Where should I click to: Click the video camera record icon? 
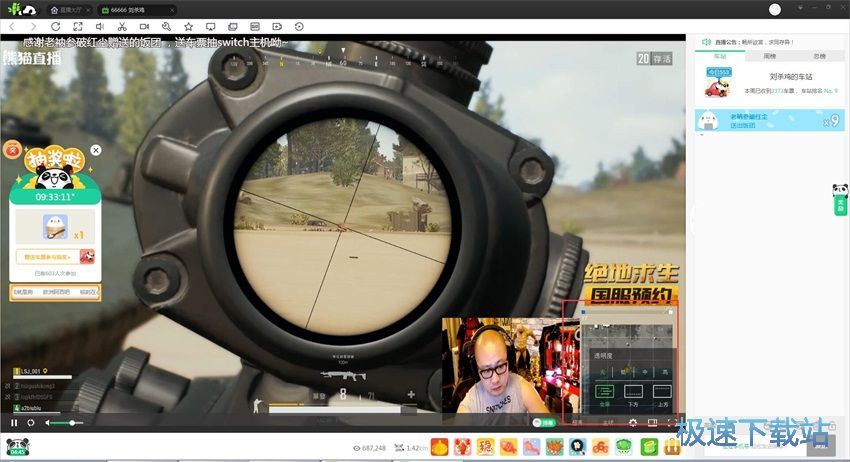click(x=144, y=27)
